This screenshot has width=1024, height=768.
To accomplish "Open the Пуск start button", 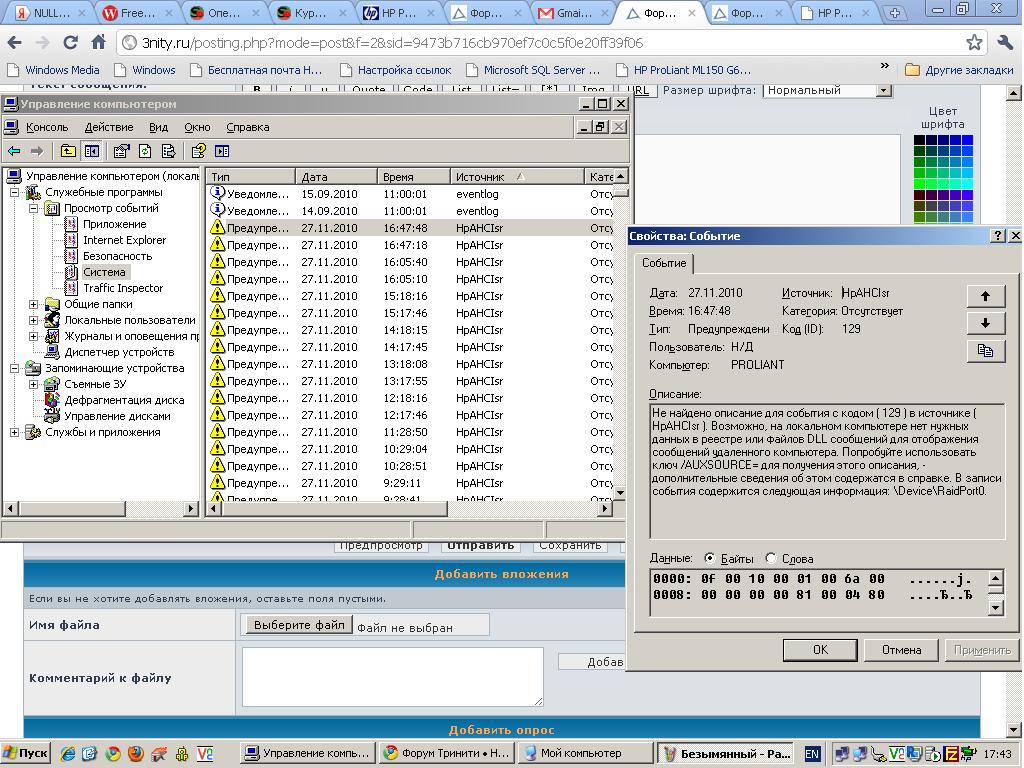I will point(26,753).
